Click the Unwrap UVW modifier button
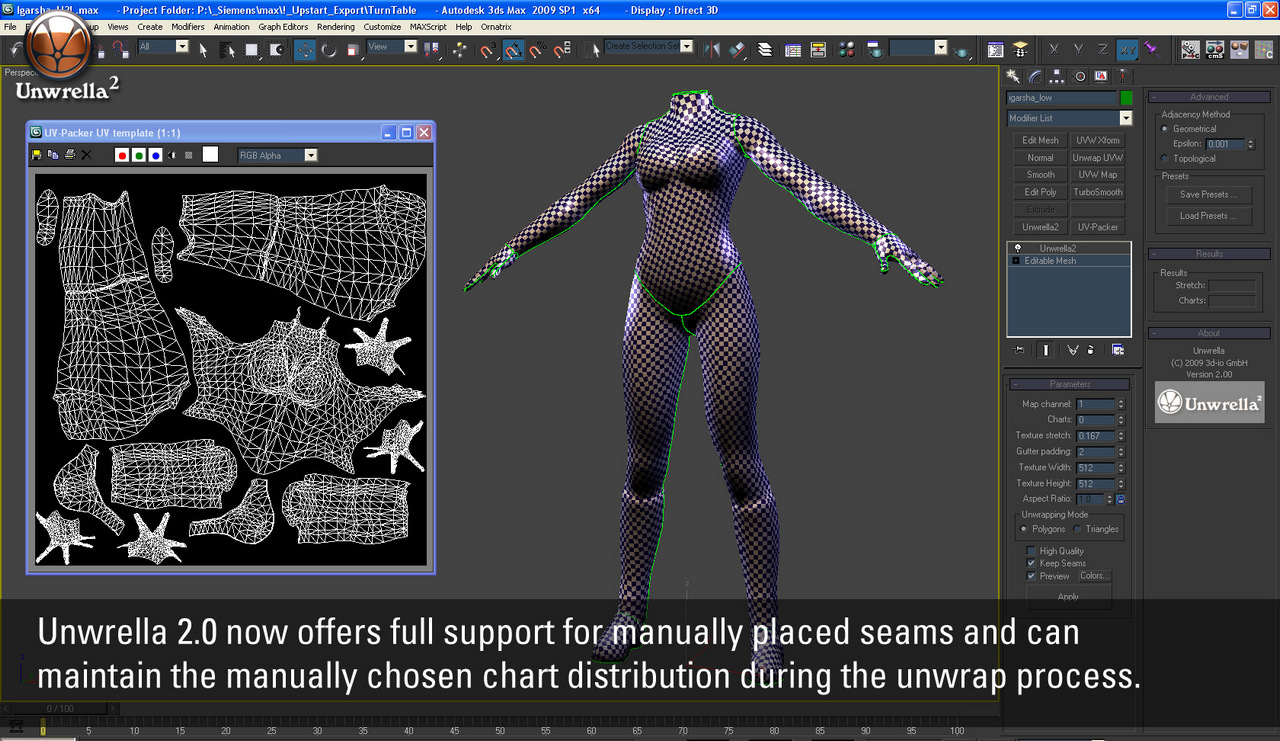This screenshot has width=1280, height=741. tap(1097, 158)
